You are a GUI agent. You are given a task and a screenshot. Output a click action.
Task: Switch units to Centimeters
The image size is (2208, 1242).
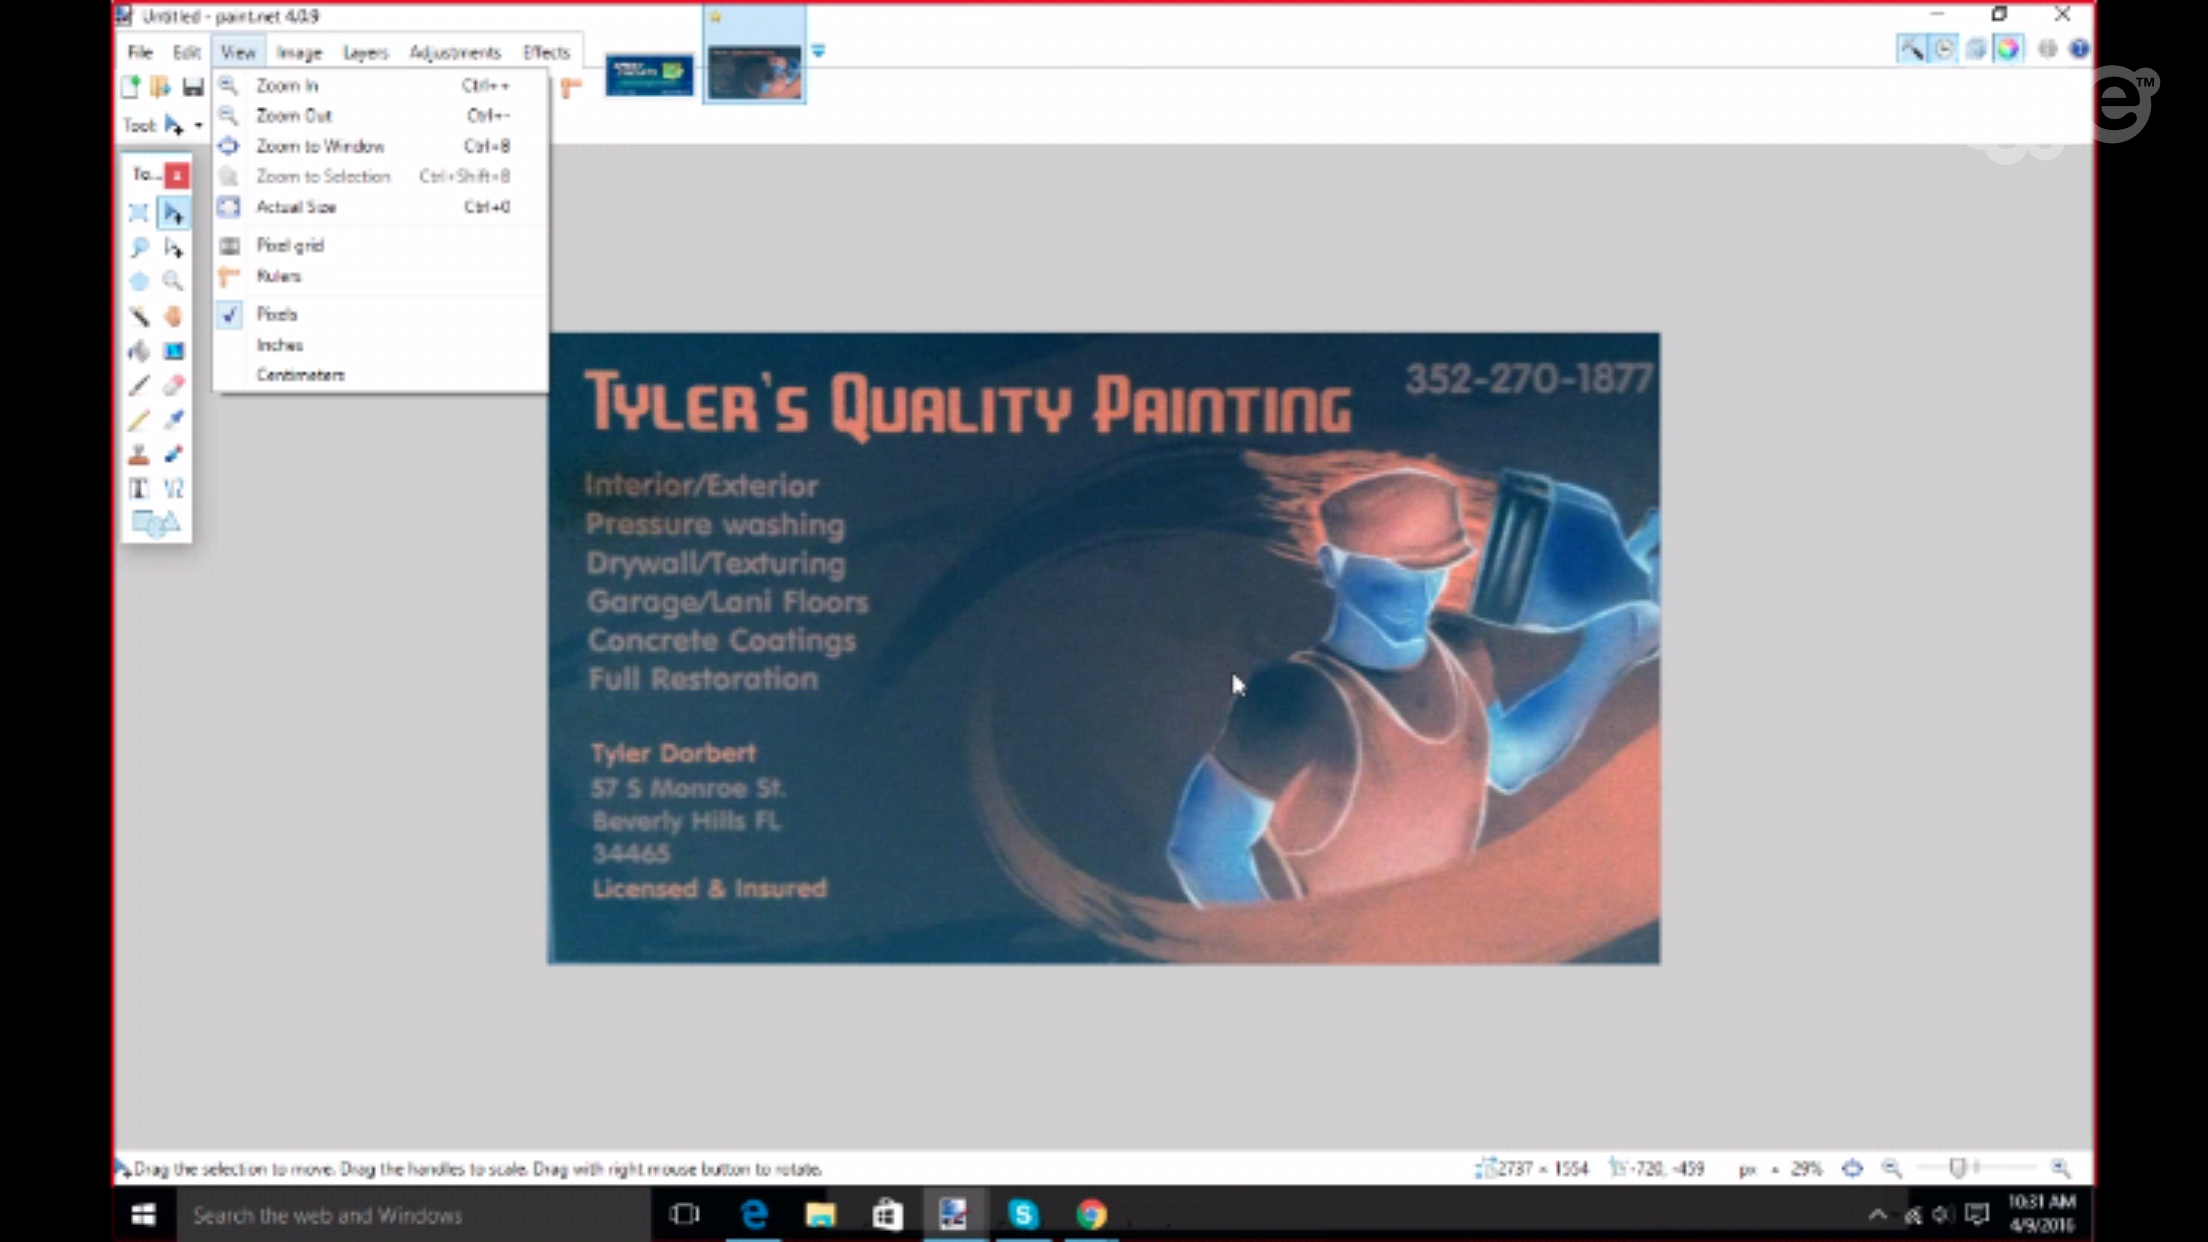pyautogui.click(x=300, y=375)
